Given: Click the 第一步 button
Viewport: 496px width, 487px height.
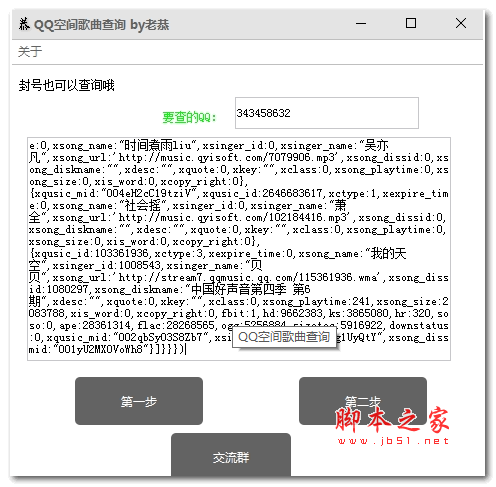Looking at the screenshot, I should pos(139,401).
